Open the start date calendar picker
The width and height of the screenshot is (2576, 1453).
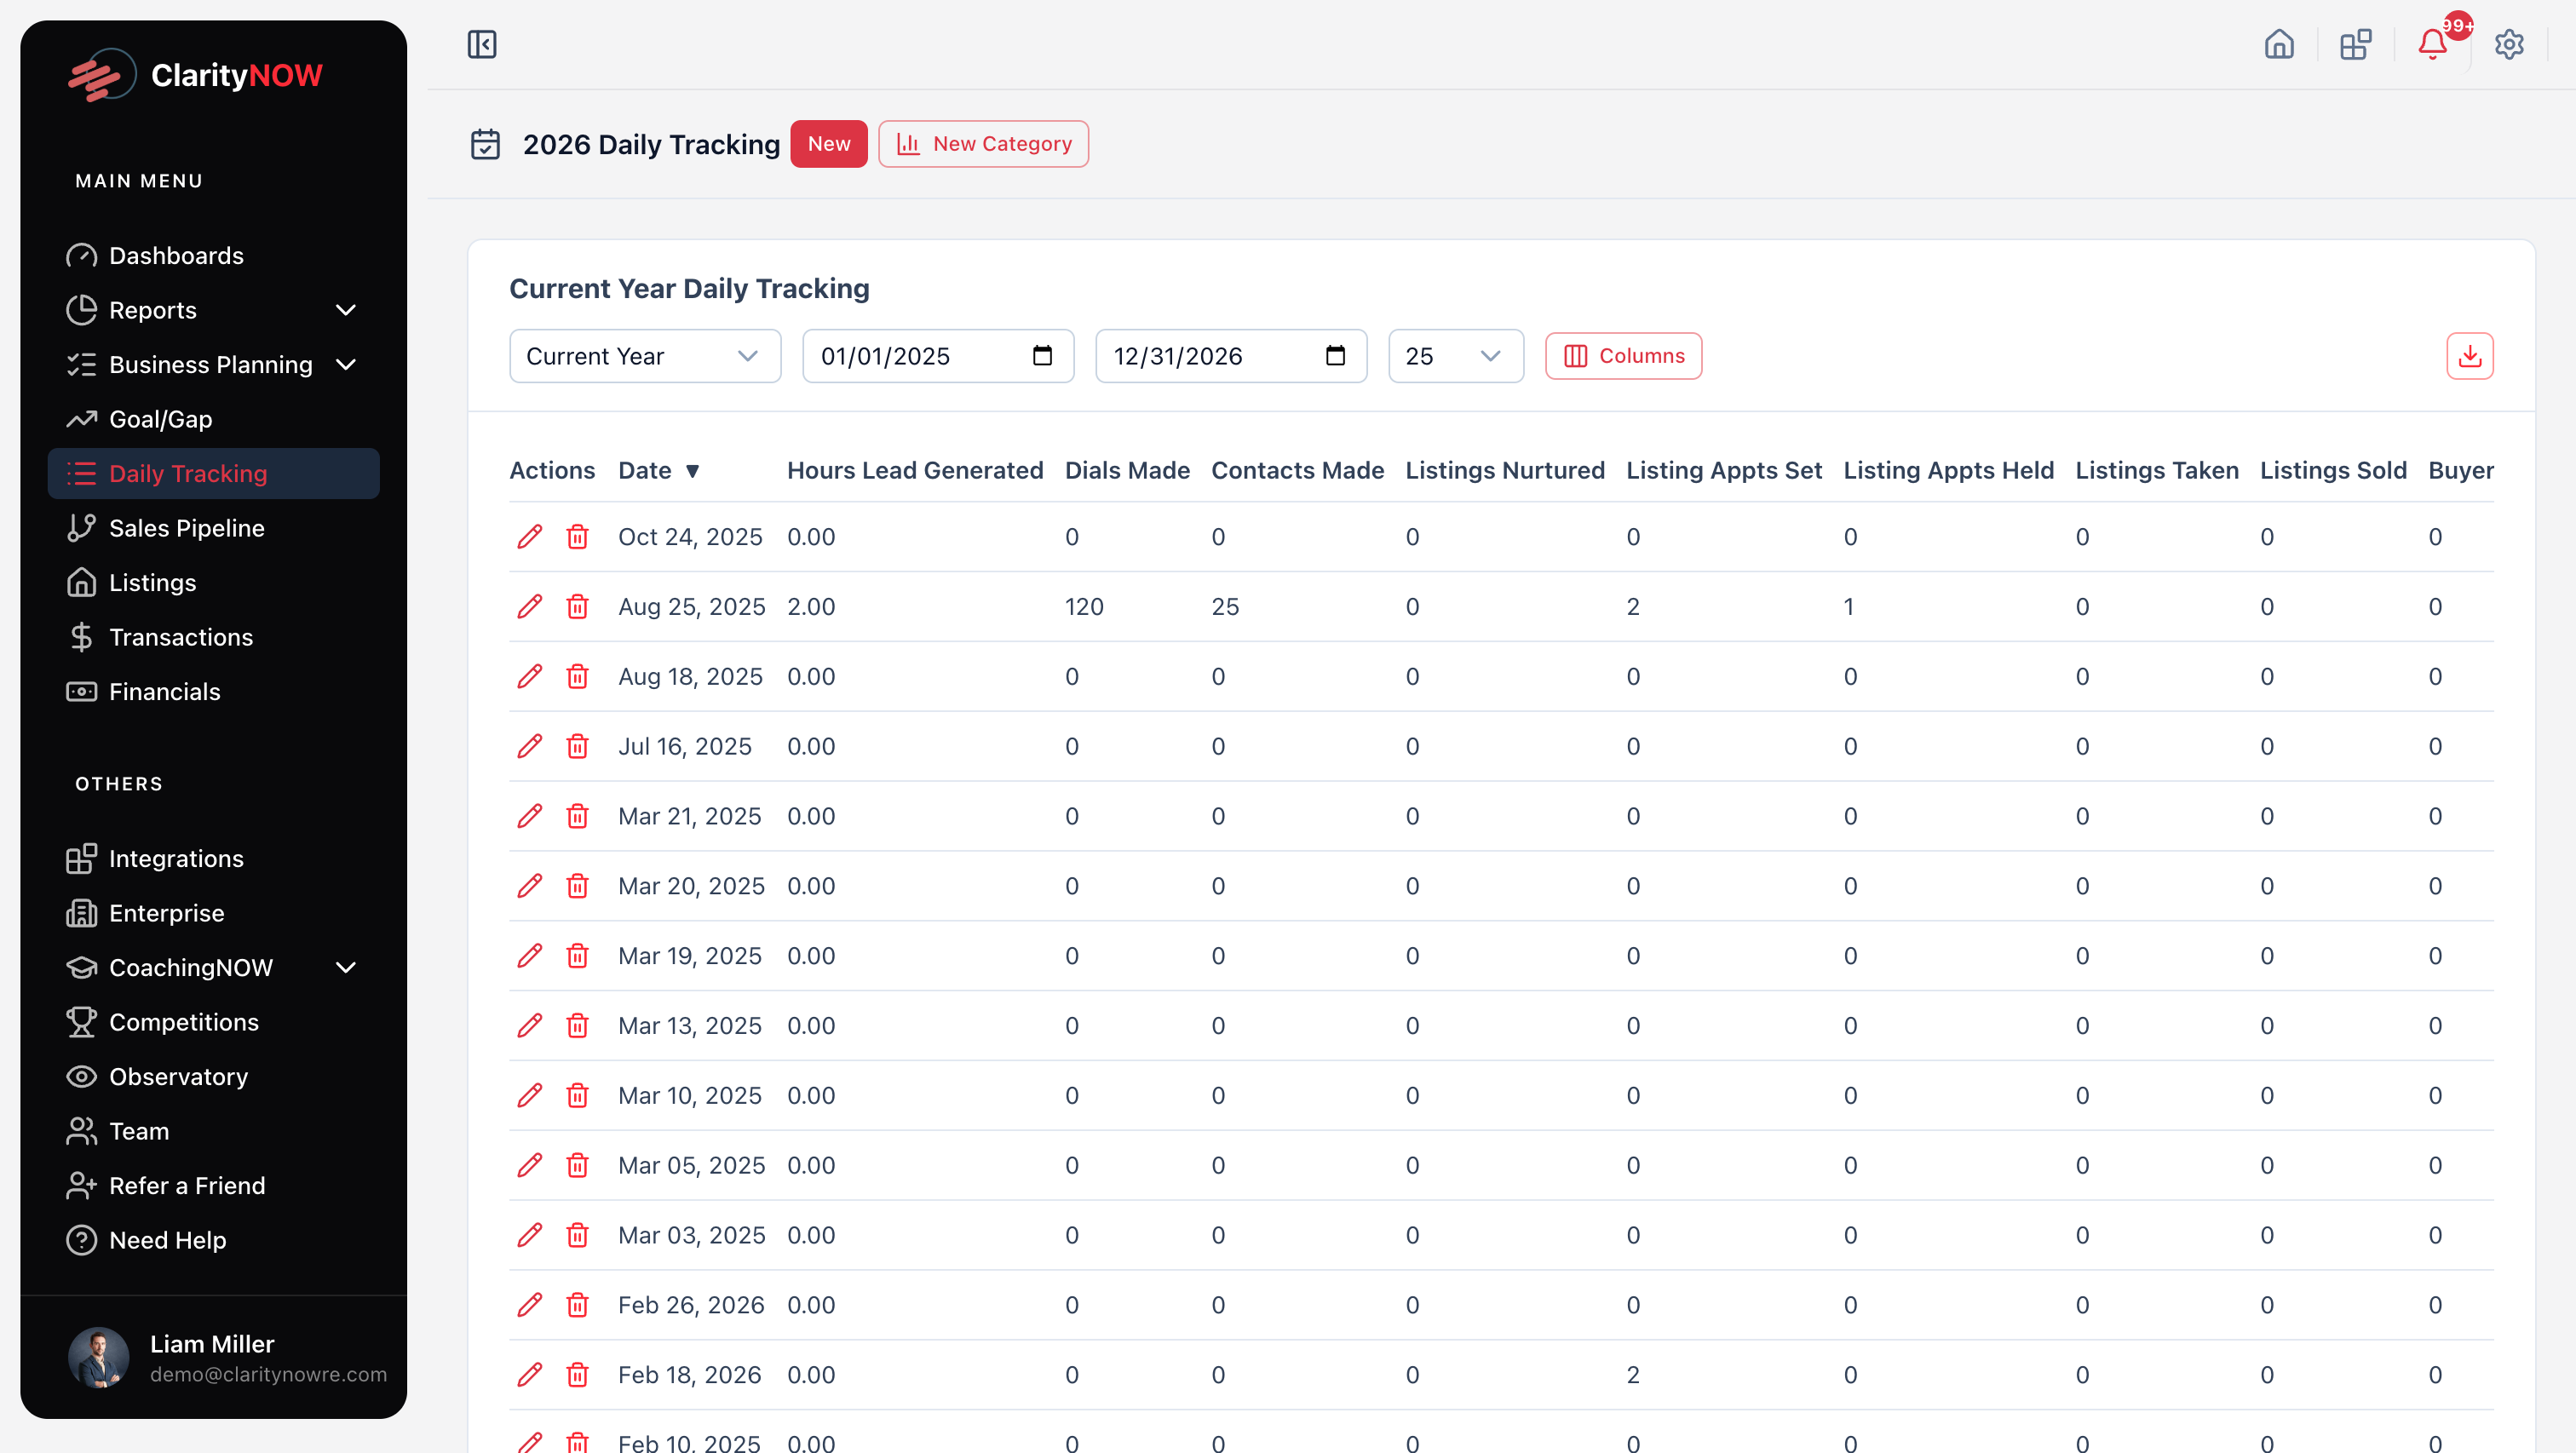point(1042,356)
